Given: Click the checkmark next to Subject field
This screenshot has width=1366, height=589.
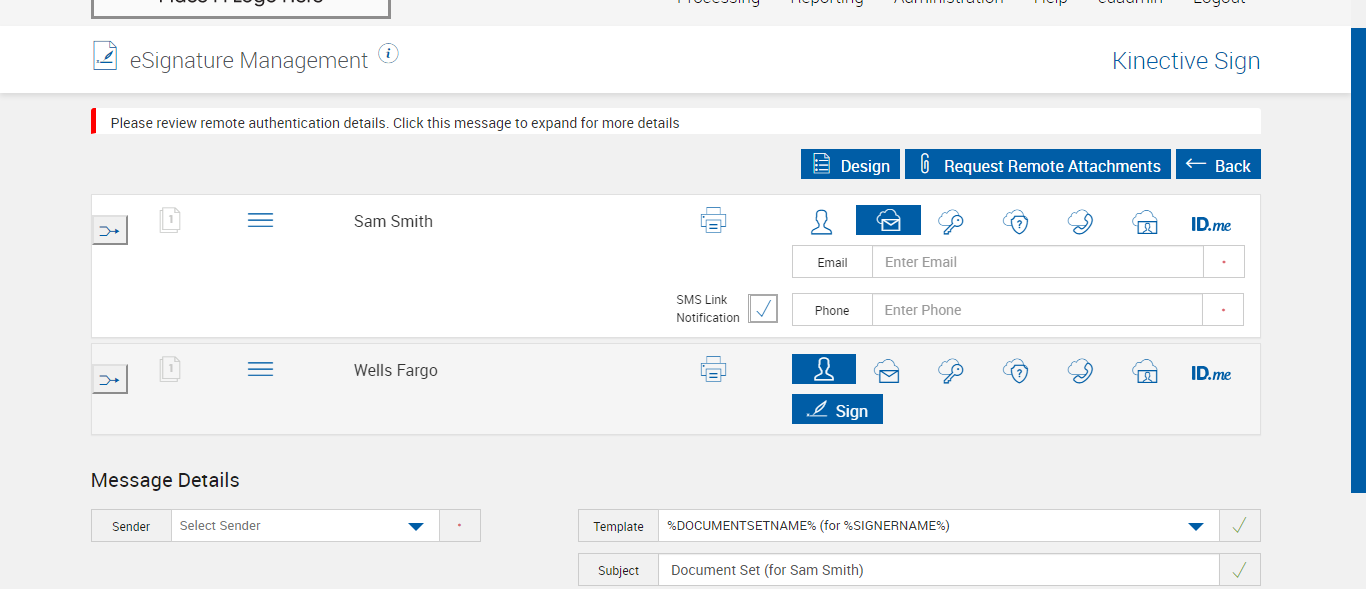Looking at the screenshot, I should tap(1240, 570).
